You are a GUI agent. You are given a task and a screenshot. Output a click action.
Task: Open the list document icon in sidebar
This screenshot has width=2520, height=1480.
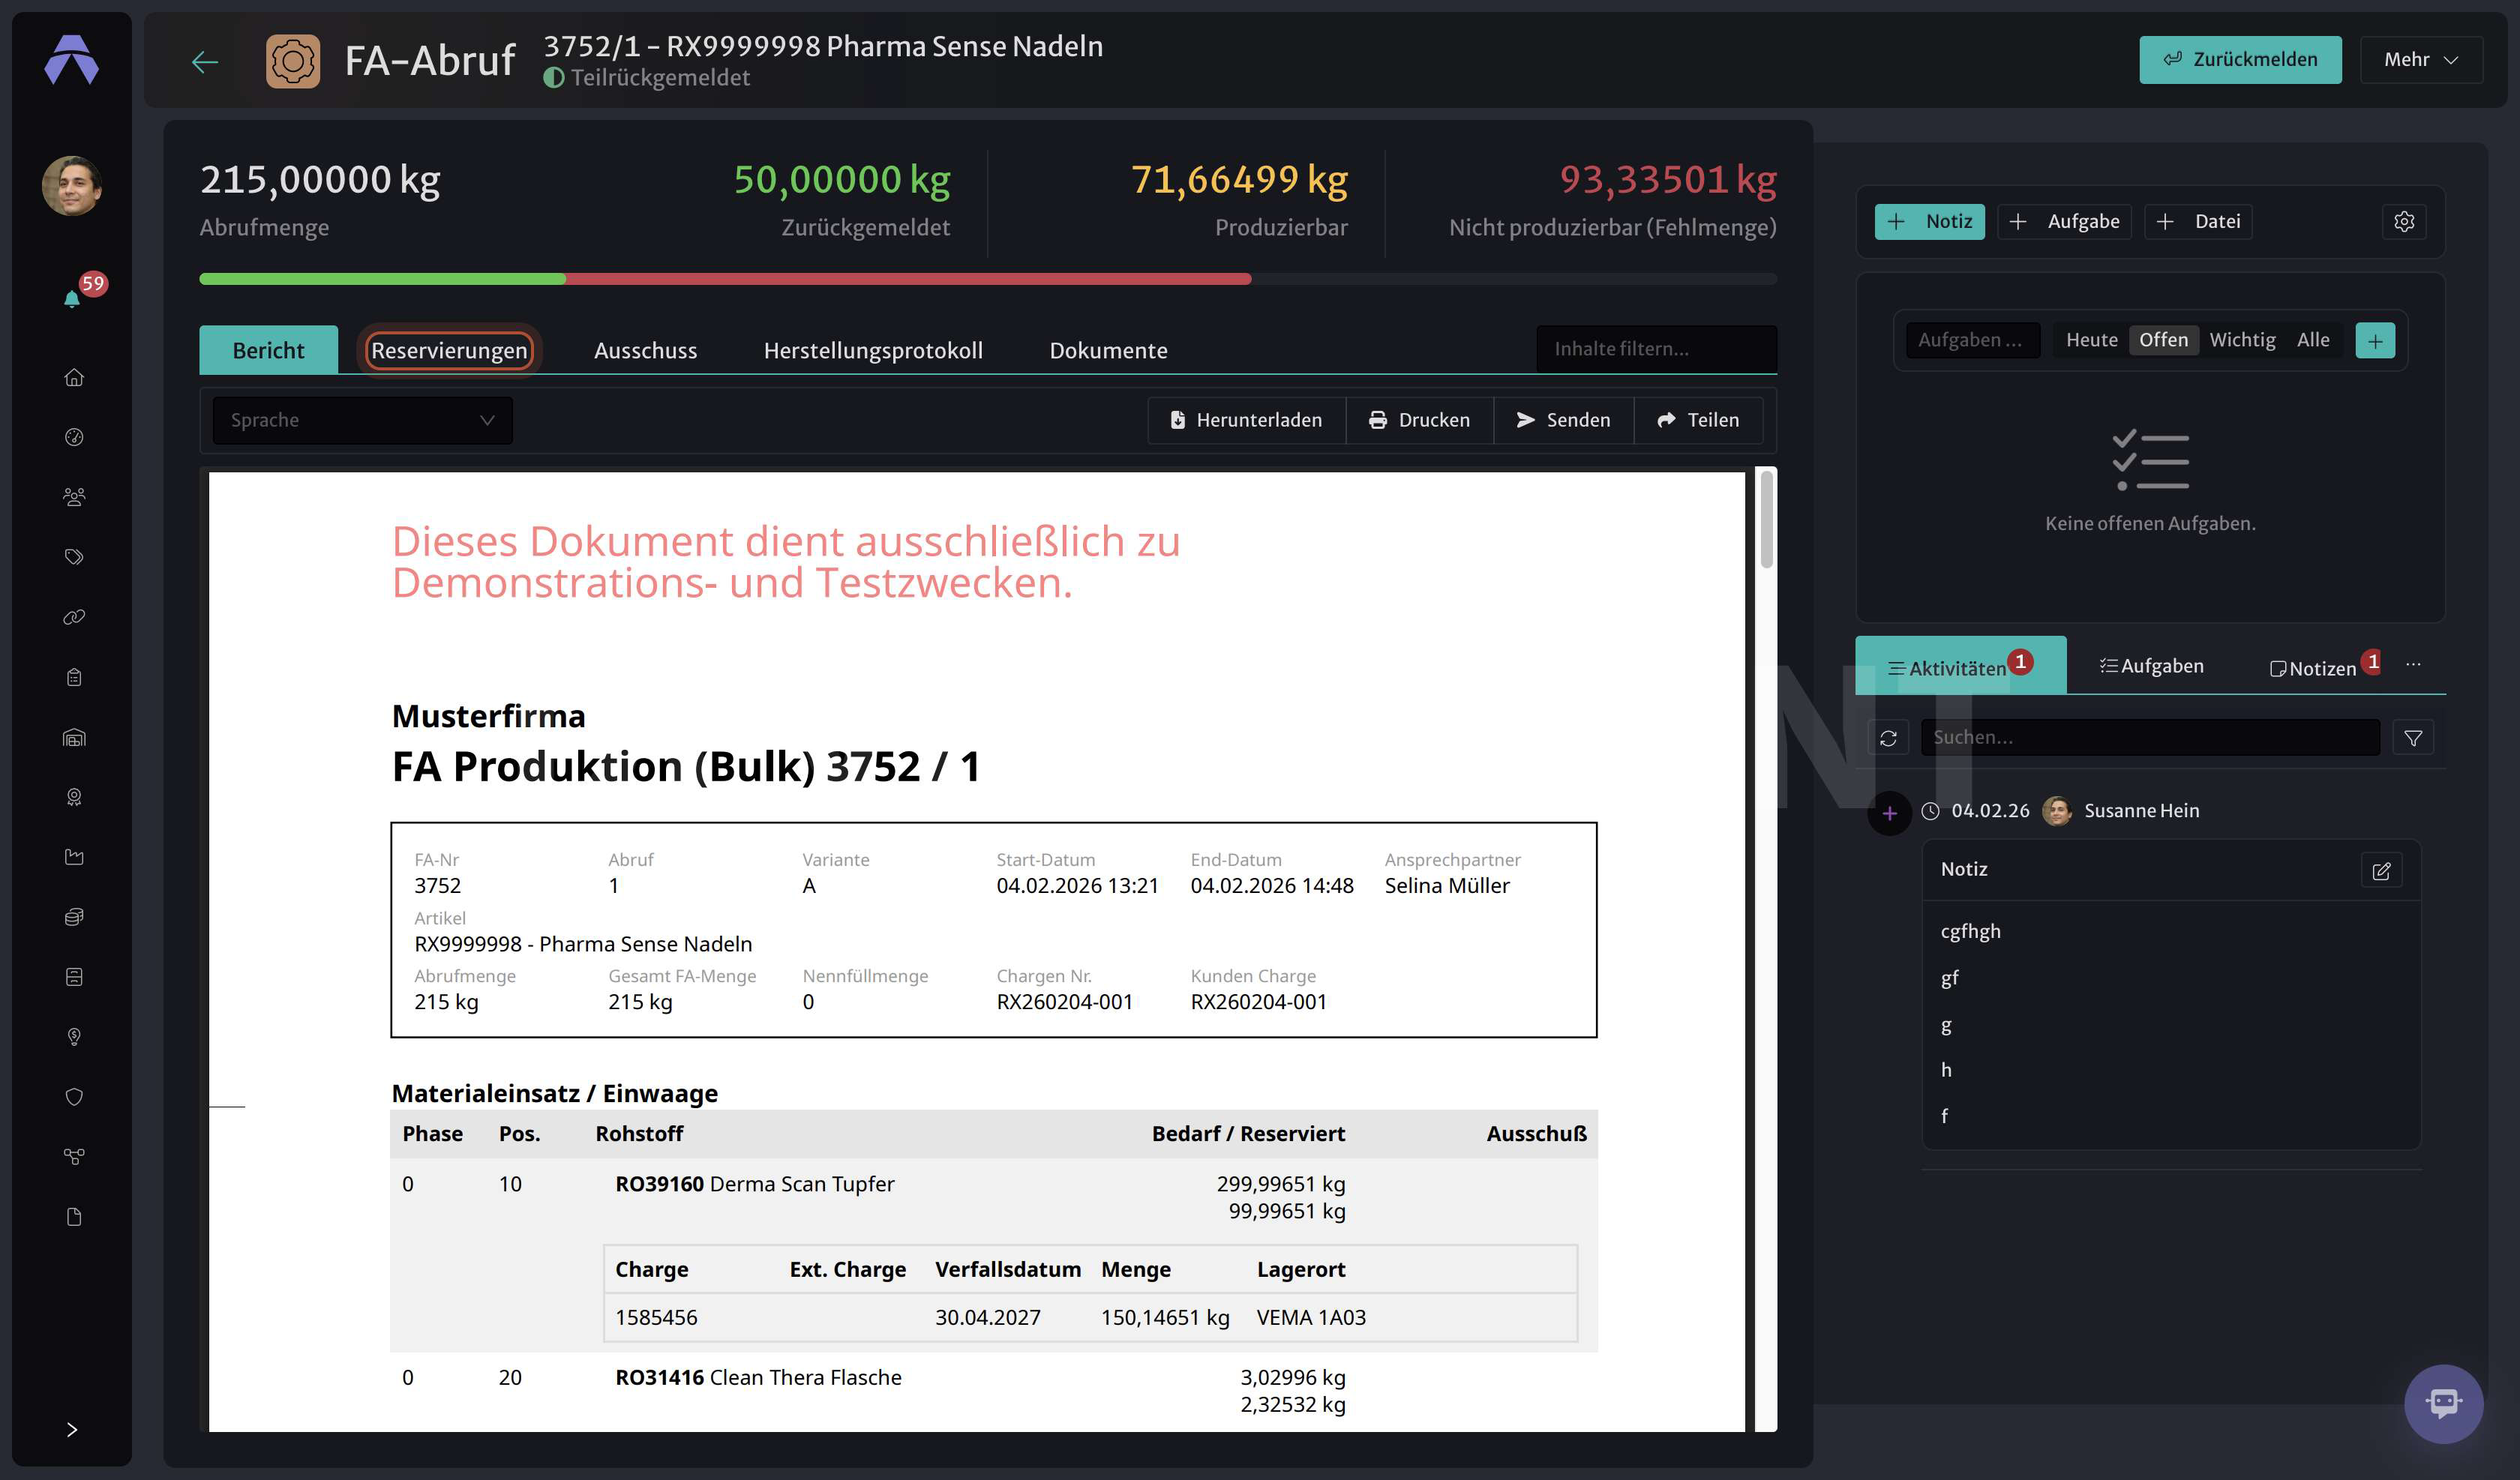(x=73, y=977)
